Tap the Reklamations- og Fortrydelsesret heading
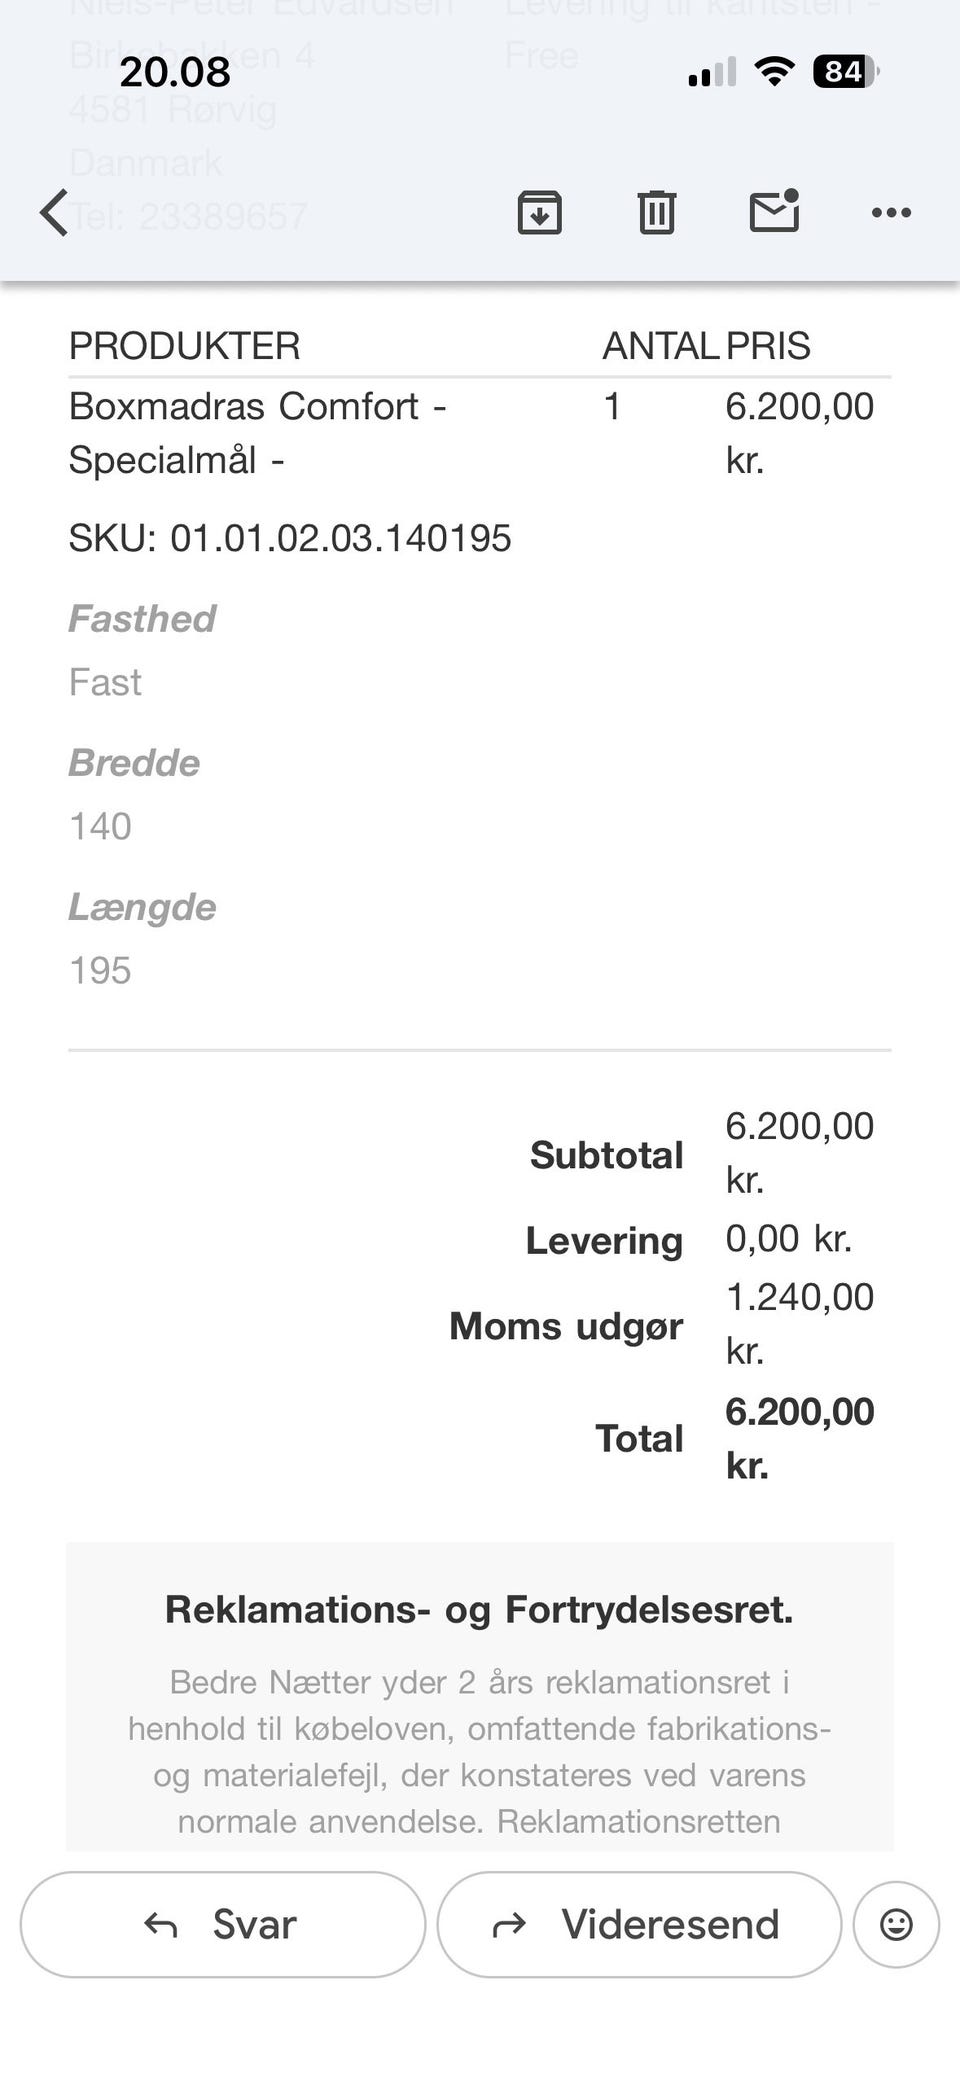This screenshot has width=960, height=2081. (x=479, y=1609)
